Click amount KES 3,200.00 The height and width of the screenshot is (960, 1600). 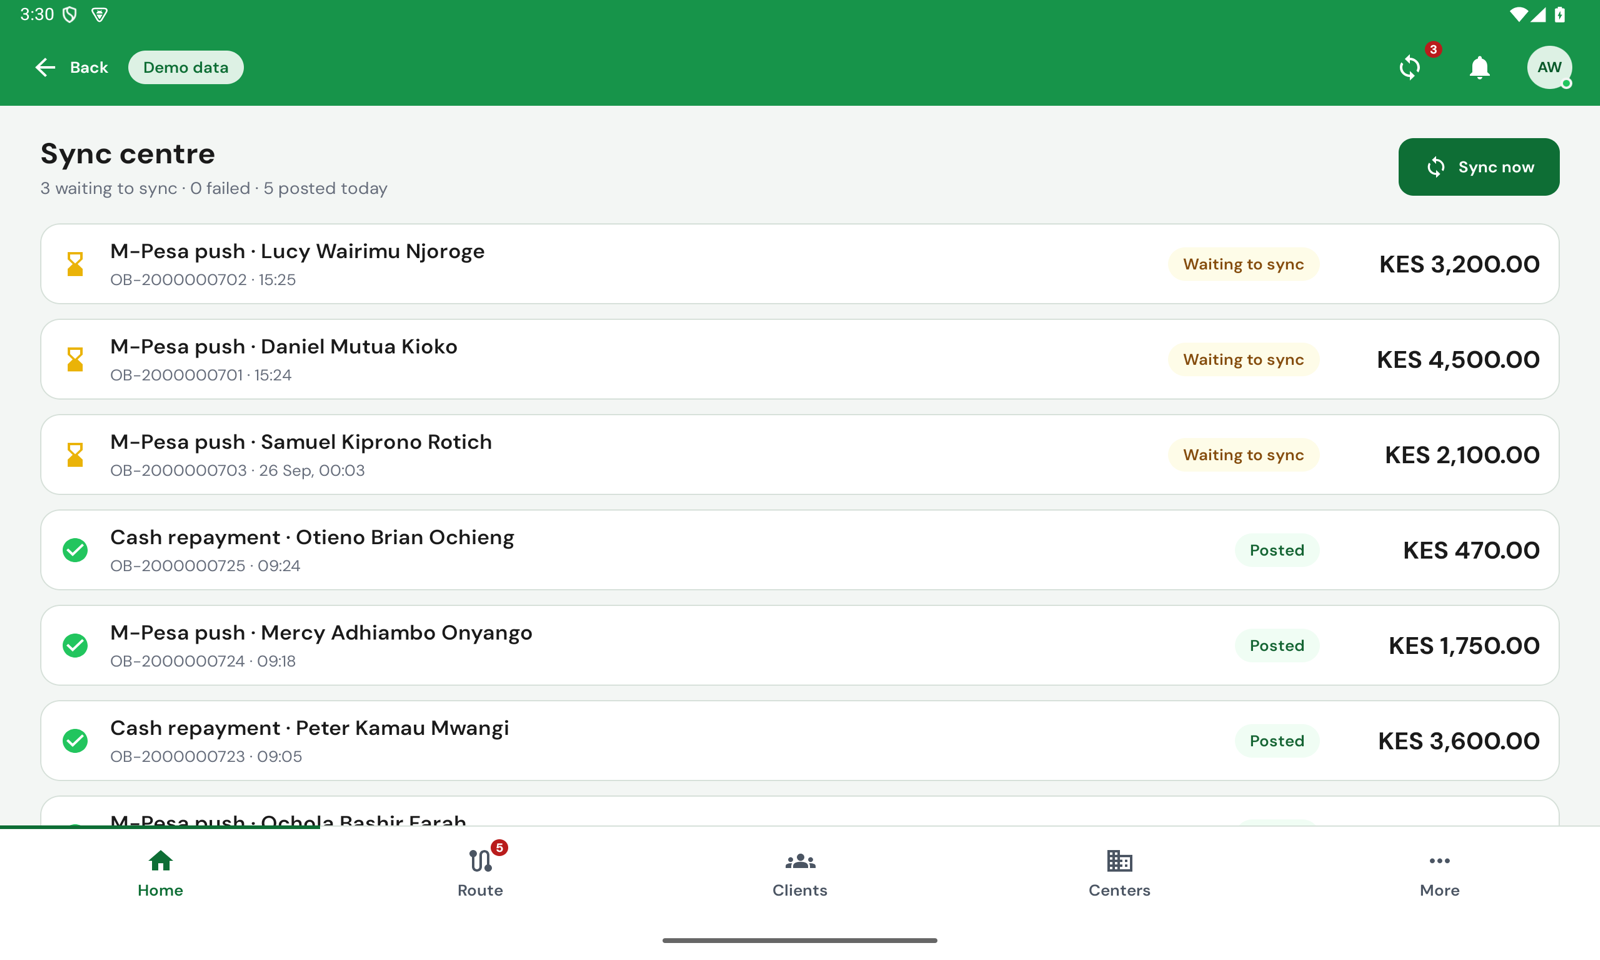(1459, 264)
